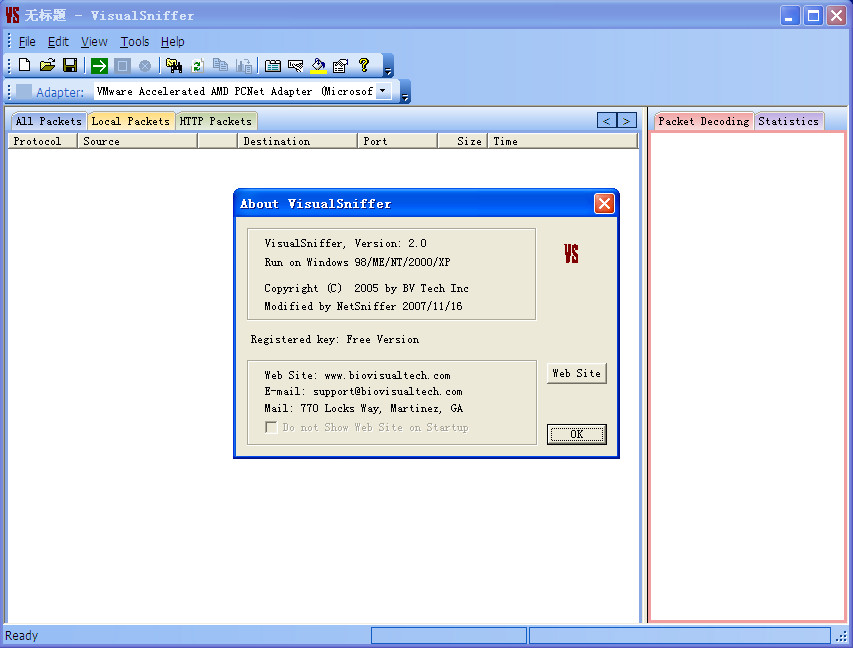Click the tab scroll right arrow button
Screen dimensions: 853x648
pyautogui.click(x=627, y=121)
